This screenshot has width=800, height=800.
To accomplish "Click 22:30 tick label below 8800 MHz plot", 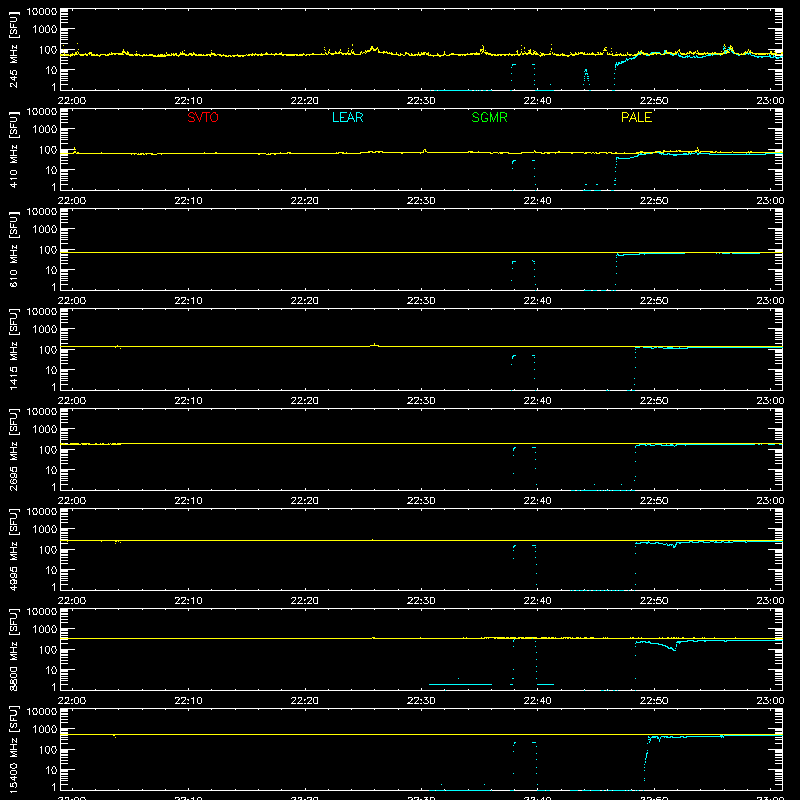I will click(x=421, y=701).
